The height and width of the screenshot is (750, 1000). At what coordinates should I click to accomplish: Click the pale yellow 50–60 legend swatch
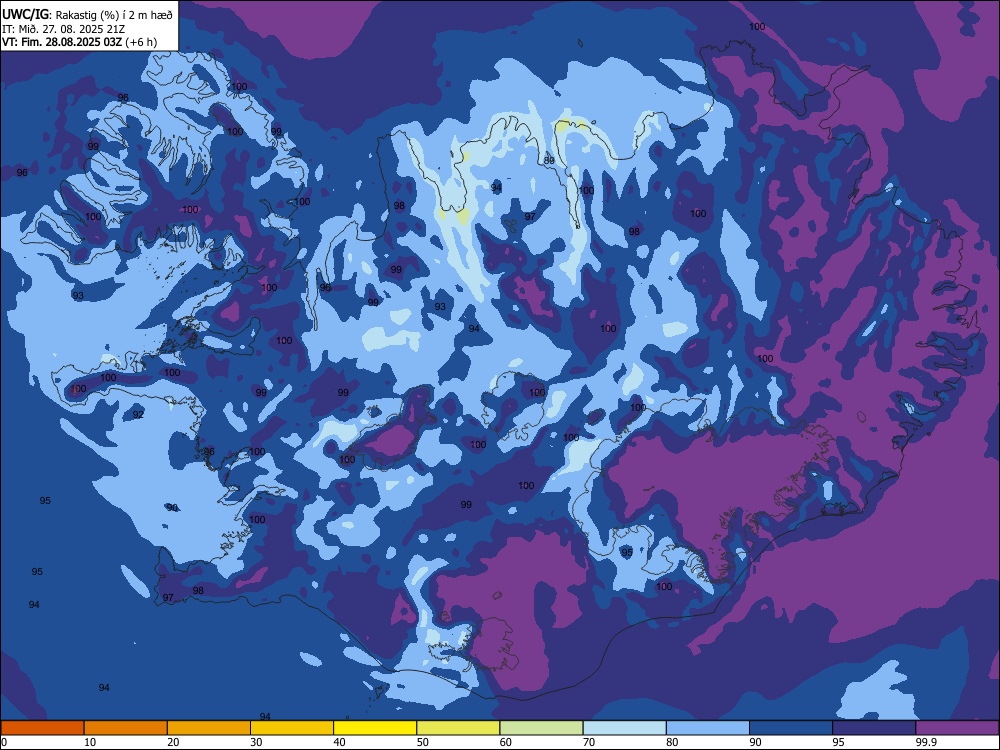(x=458, y=728)
